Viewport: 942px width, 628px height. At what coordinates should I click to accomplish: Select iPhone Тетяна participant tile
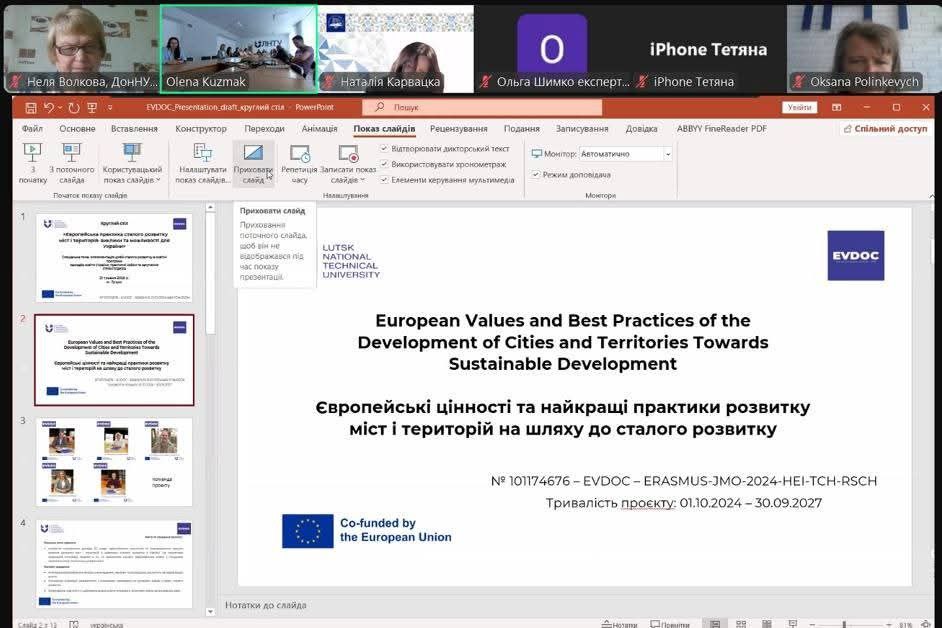(708, 49)
